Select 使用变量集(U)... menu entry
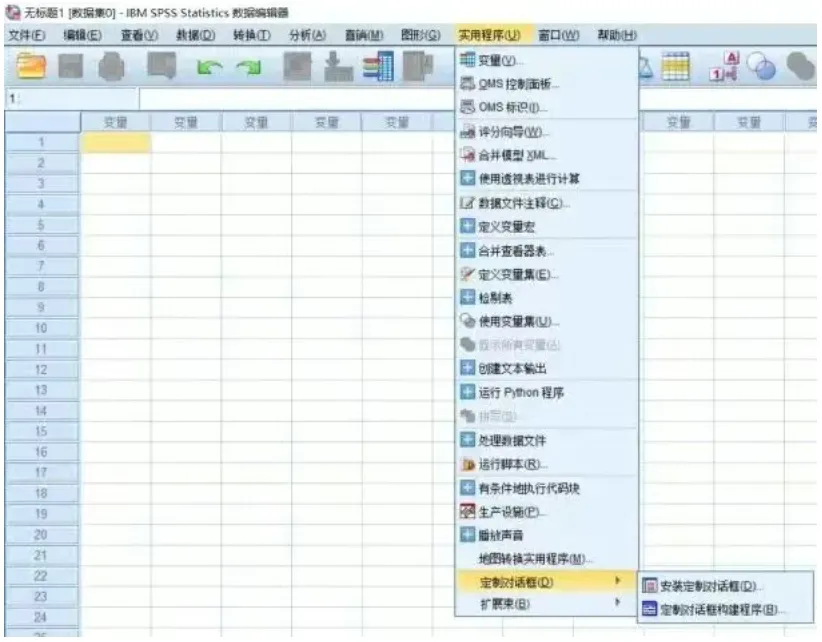This screenshot has height=642, width=822. click(x=546, y=321)
